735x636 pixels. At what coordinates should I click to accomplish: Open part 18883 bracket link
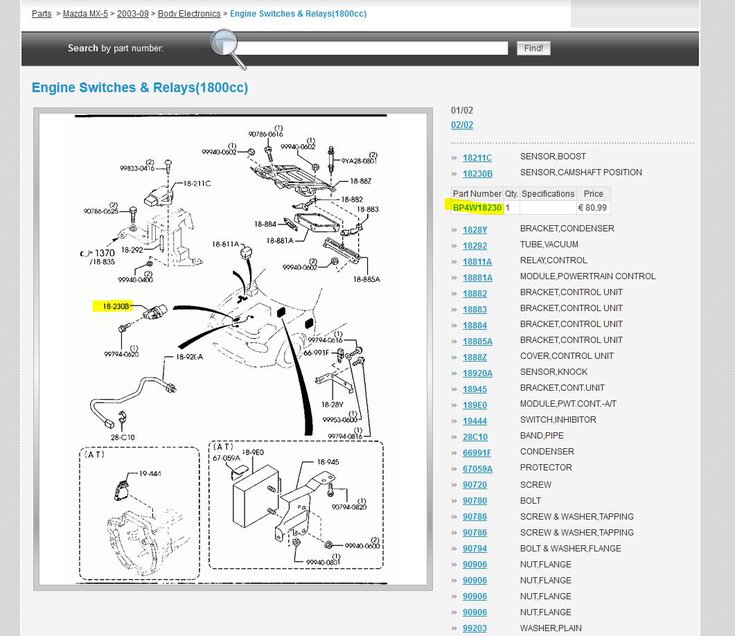pyautogui.click(x=475, y=310)
